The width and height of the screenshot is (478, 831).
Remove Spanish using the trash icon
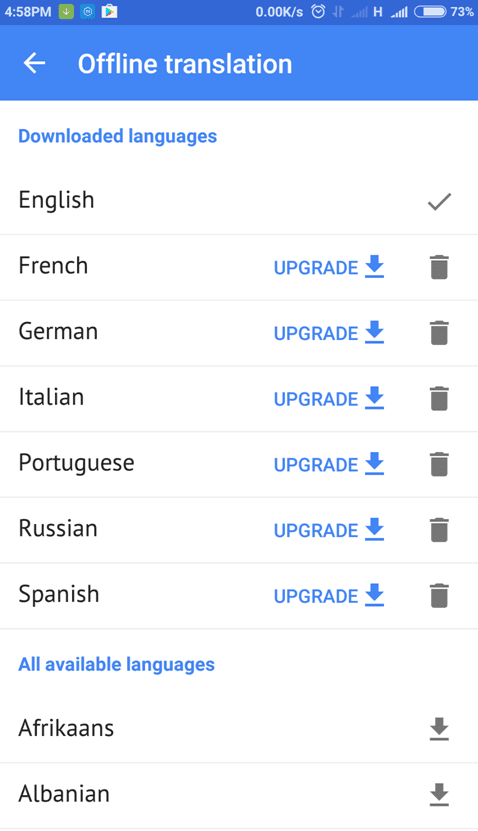click(x=439, y=596)
